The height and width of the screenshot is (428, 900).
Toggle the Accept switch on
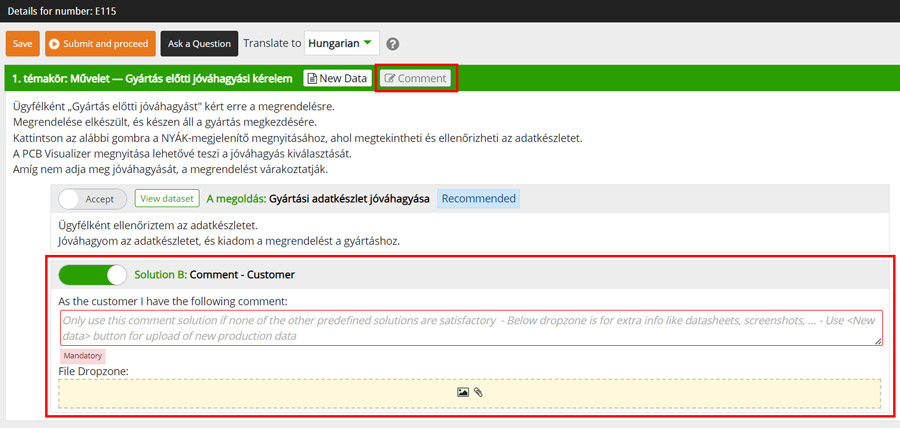(93, 199)
